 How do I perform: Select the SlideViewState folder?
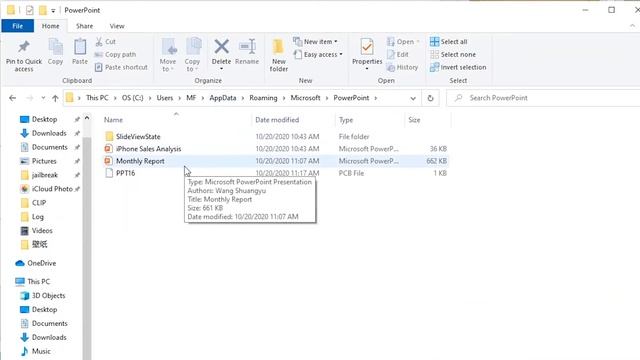coord(138,137)
